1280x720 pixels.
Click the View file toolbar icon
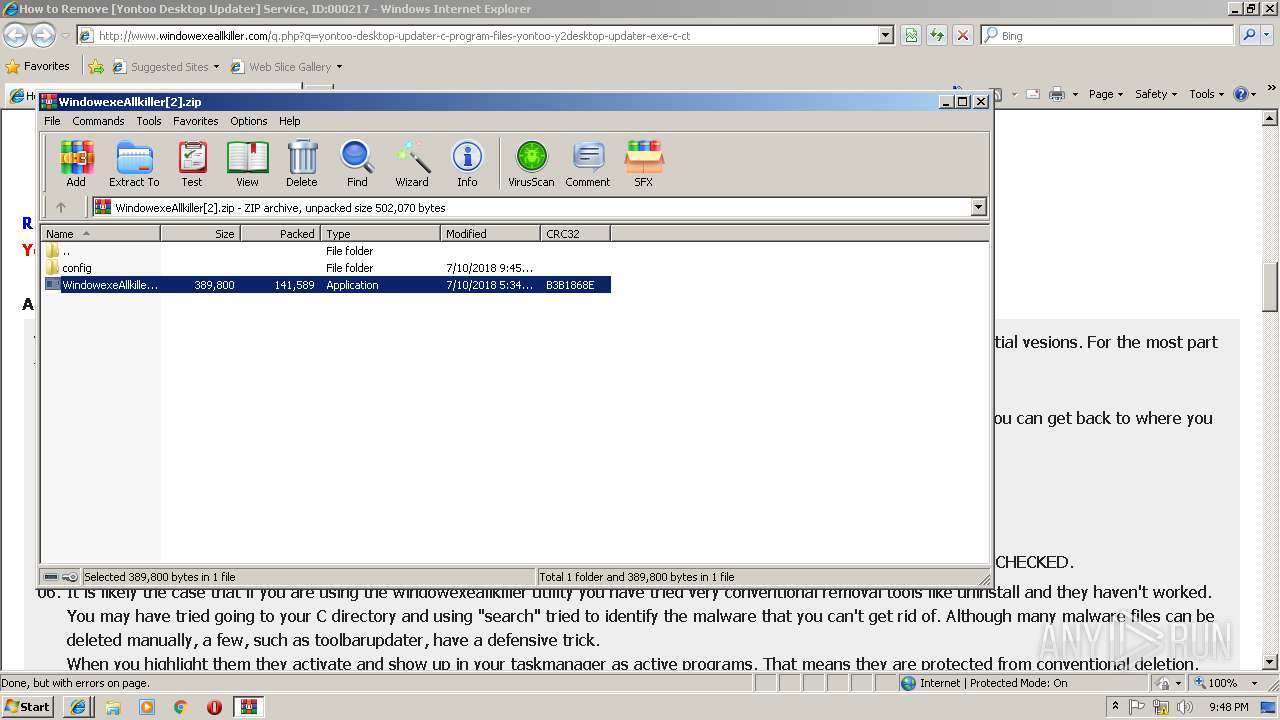(247, 163)
